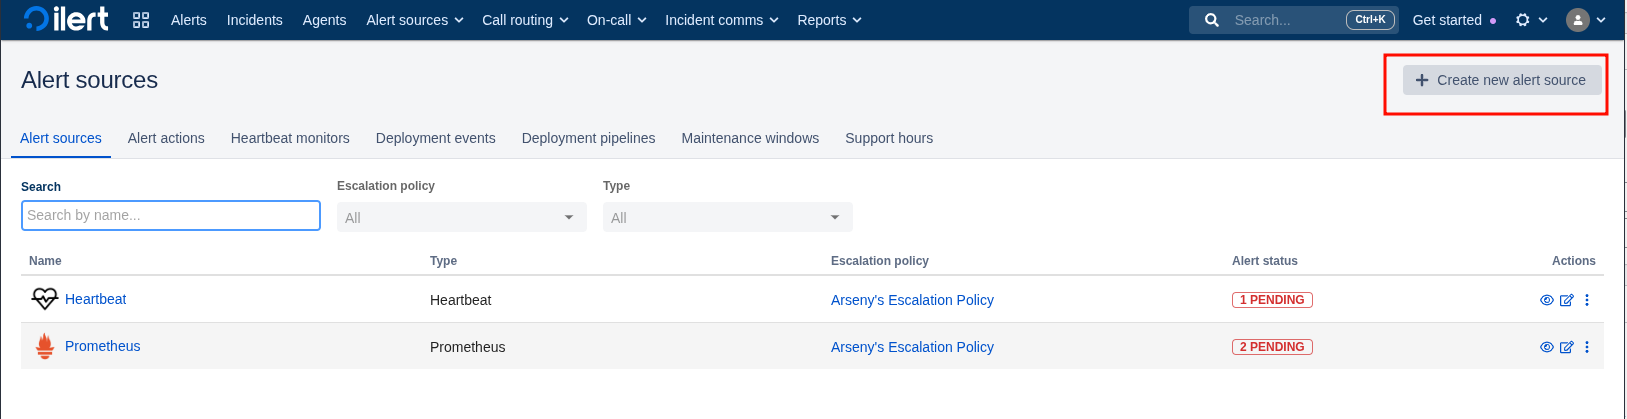Viewport: 1627px width, 419px height.
Task: Switch to the Heartbeat monitors tab
Action: 290,138
